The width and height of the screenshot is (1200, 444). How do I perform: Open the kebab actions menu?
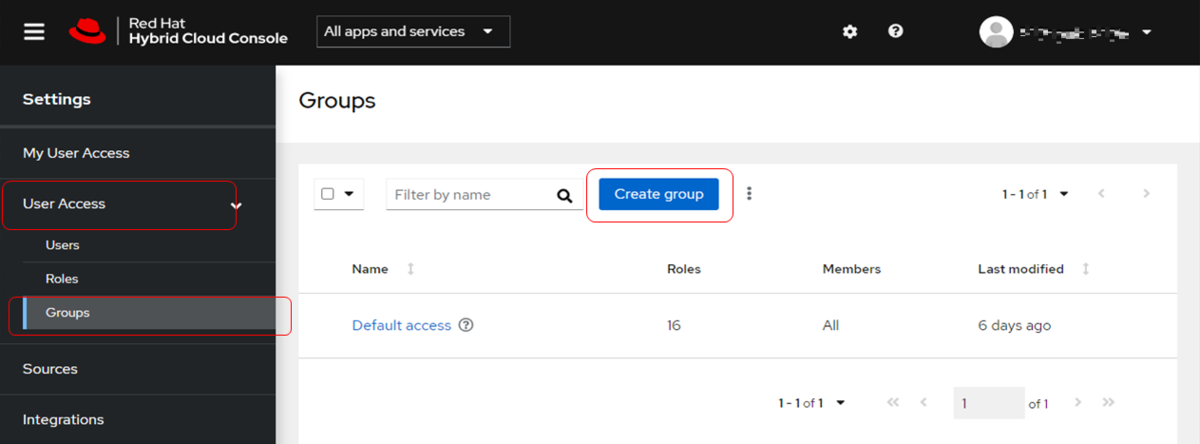pyautogui.click(x=749, y=194)
